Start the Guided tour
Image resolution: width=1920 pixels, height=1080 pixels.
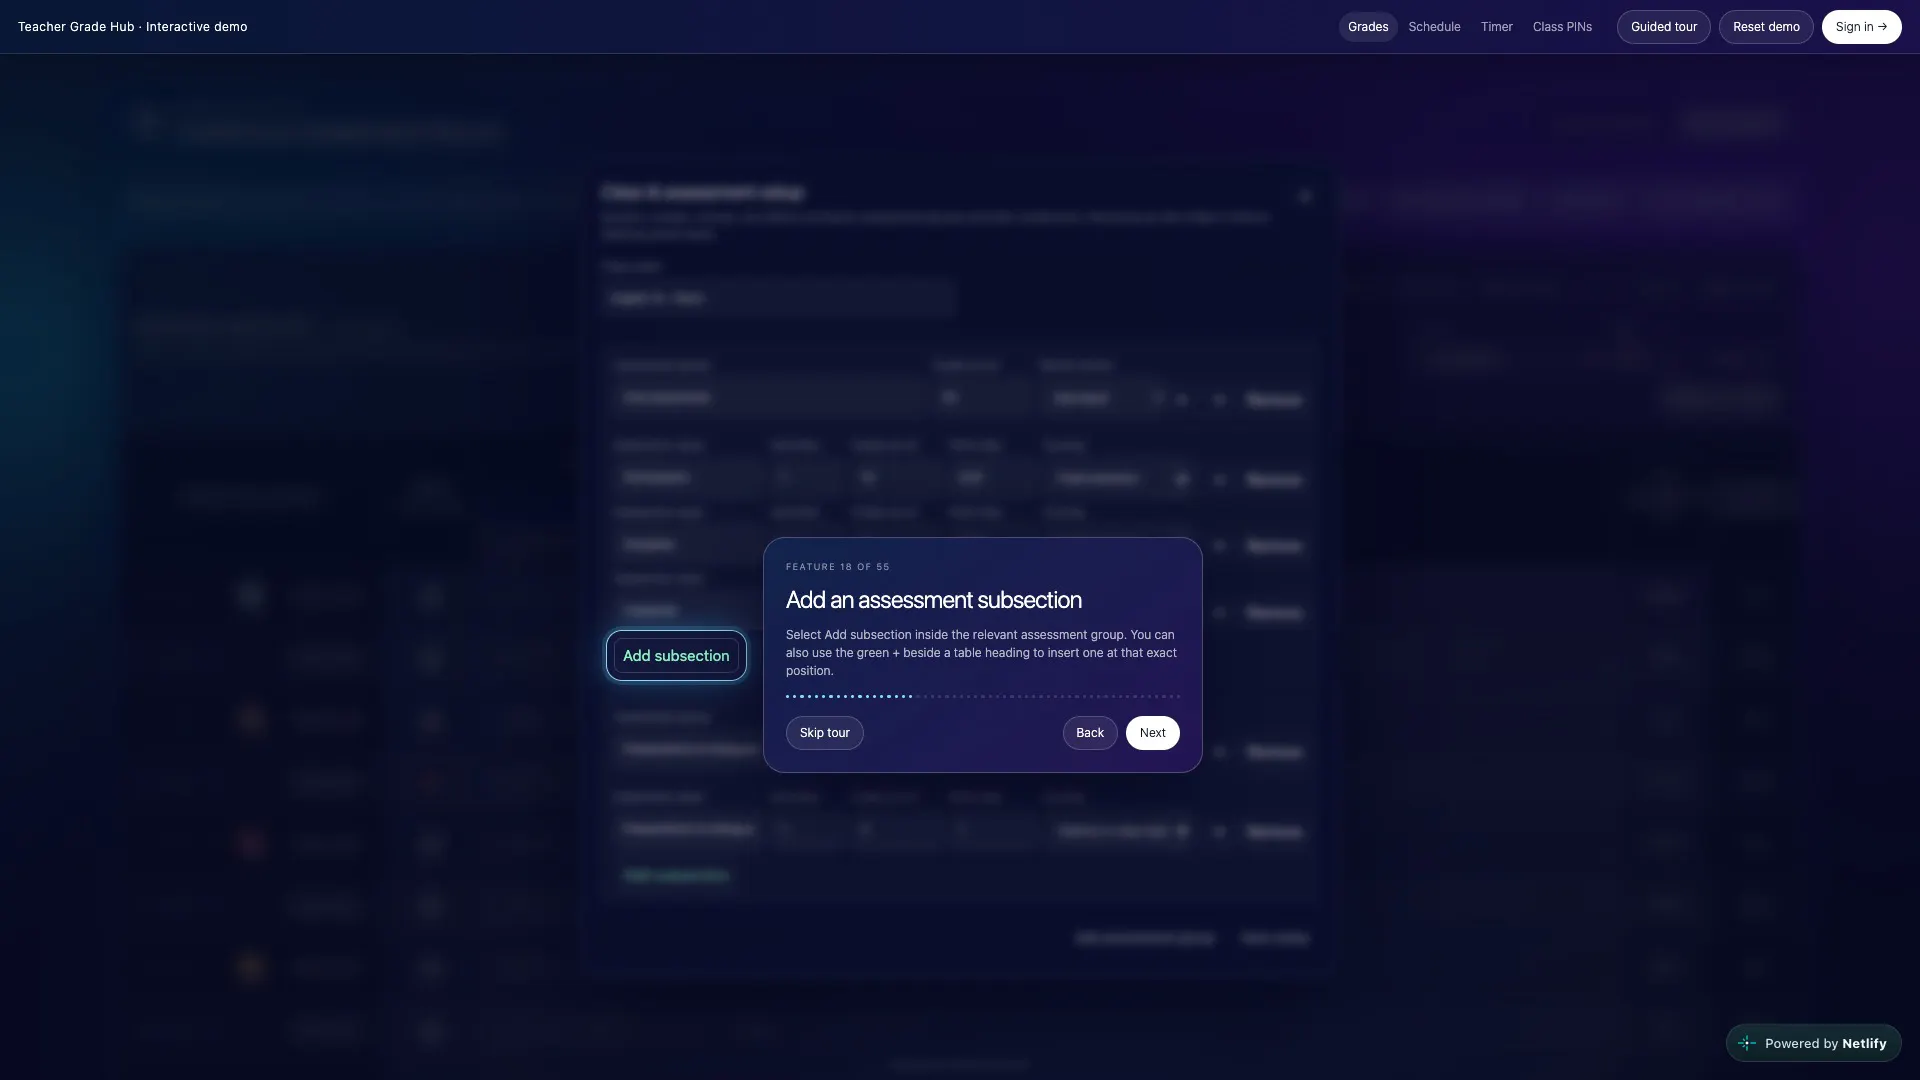[x=1663, y=27]
